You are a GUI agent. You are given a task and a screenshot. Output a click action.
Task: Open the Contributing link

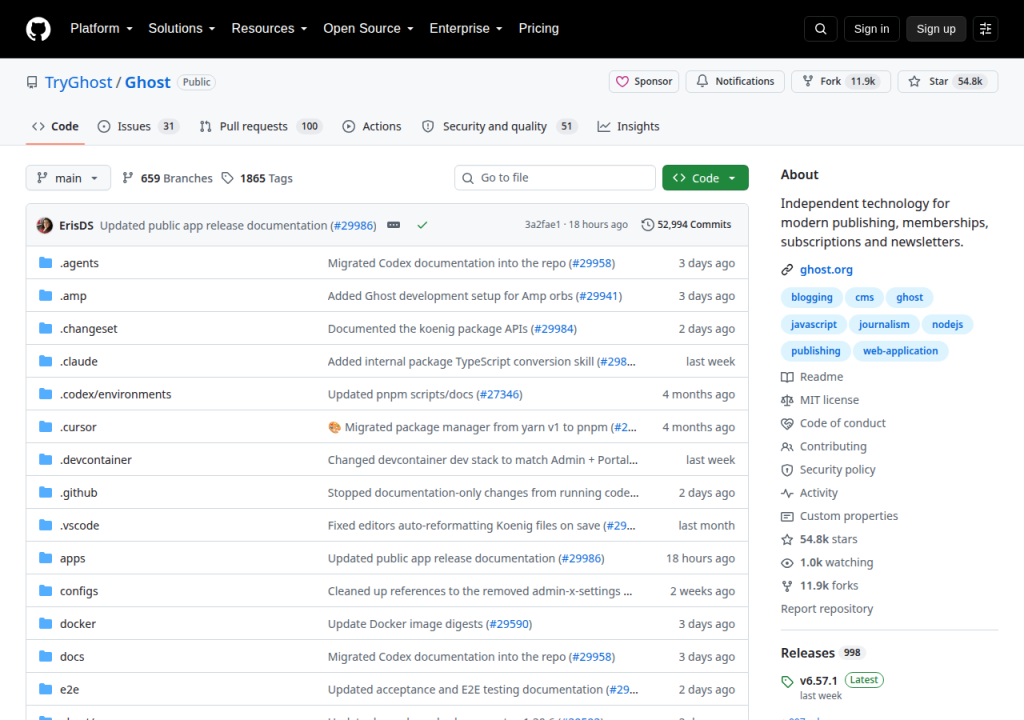(833, 446)
